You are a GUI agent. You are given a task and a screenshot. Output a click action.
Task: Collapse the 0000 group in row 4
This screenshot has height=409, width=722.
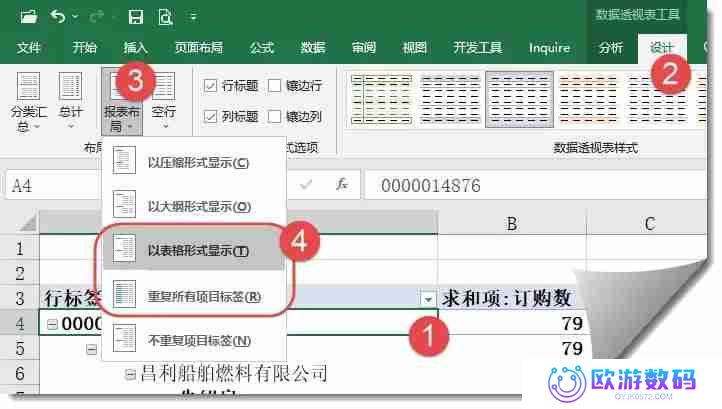click(52, 324)
